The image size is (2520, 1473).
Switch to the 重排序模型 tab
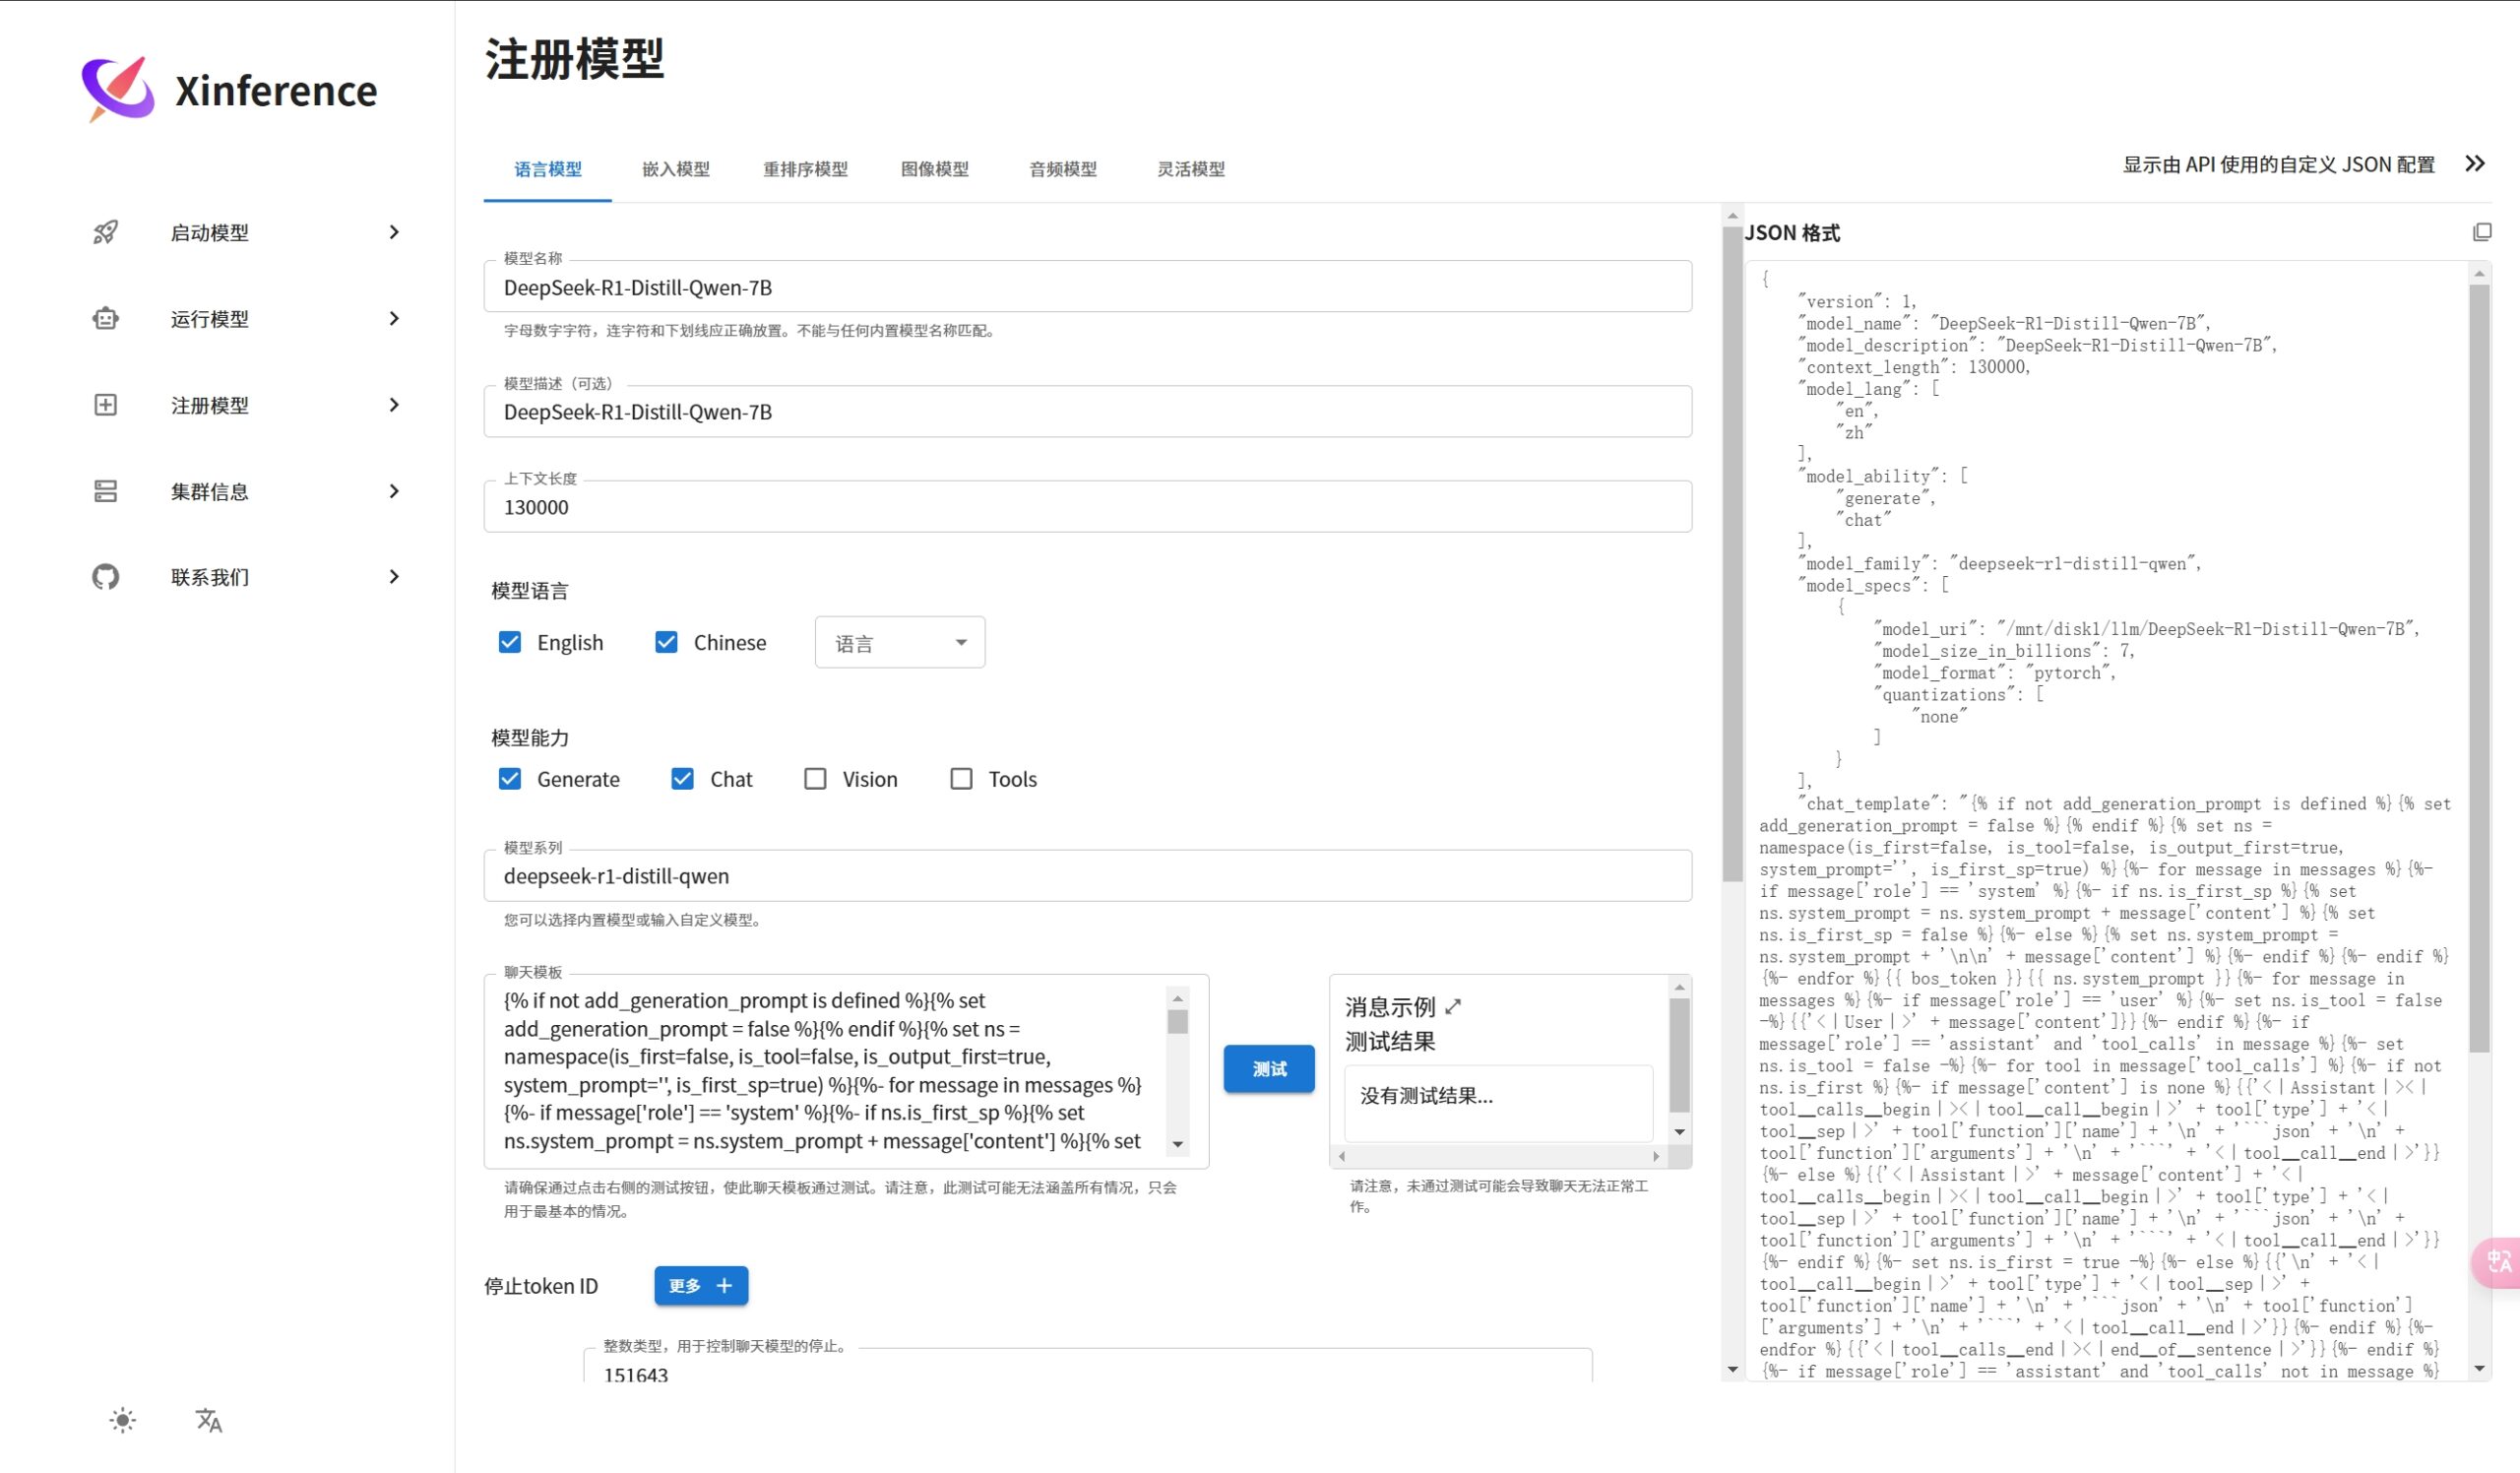point(805,169)
